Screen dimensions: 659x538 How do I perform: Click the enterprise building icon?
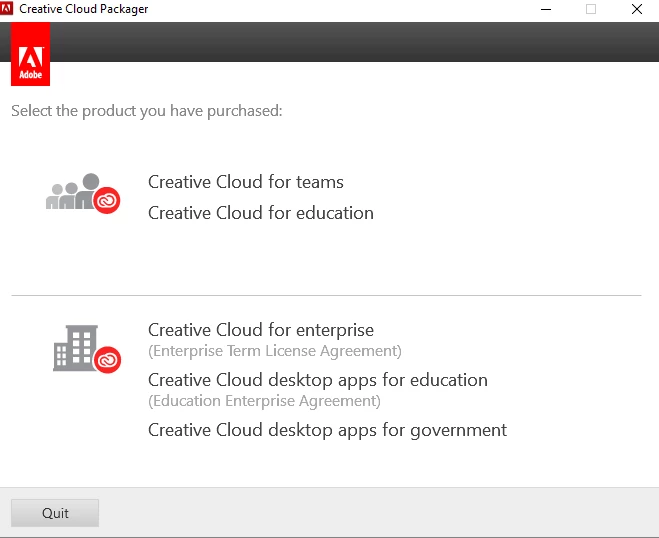tap(87, 349)
